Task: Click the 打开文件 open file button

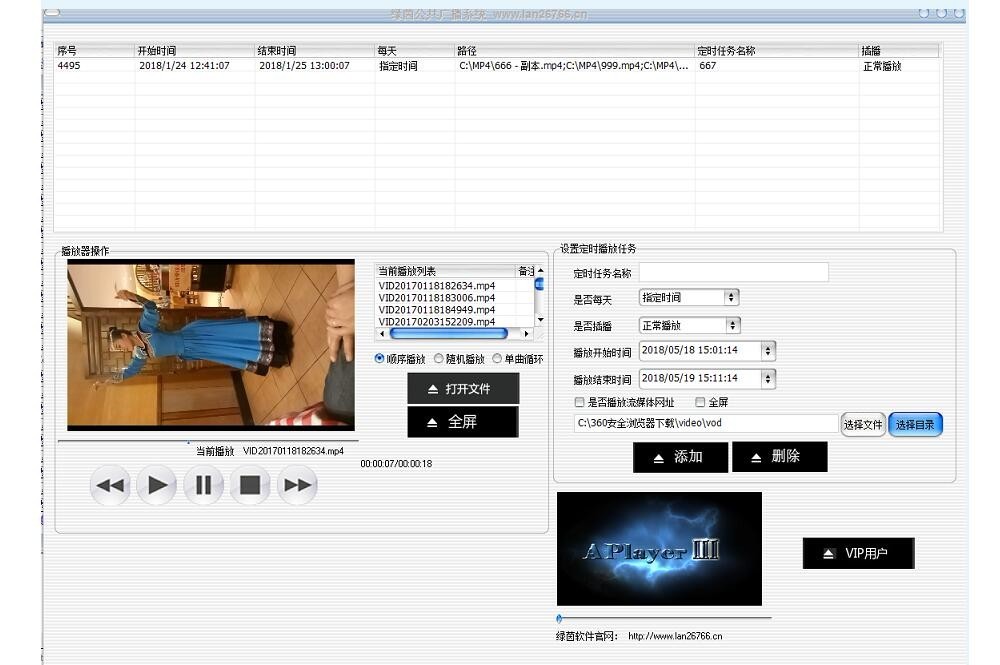Action: (463, 388)
